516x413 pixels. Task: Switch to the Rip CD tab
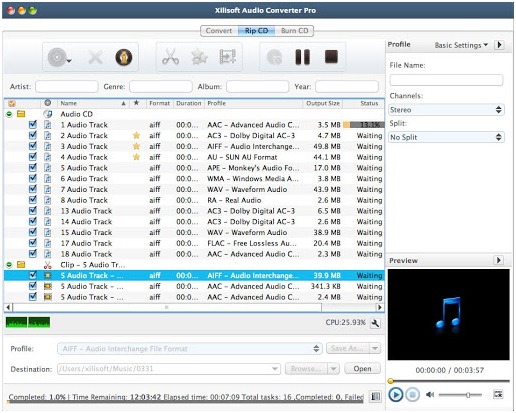click(256, 31)
